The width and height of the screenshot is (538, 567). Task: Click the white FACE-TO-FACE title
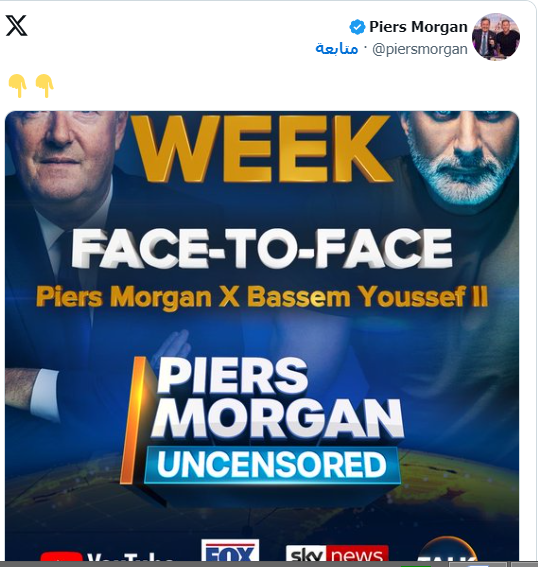coord(262,248)
